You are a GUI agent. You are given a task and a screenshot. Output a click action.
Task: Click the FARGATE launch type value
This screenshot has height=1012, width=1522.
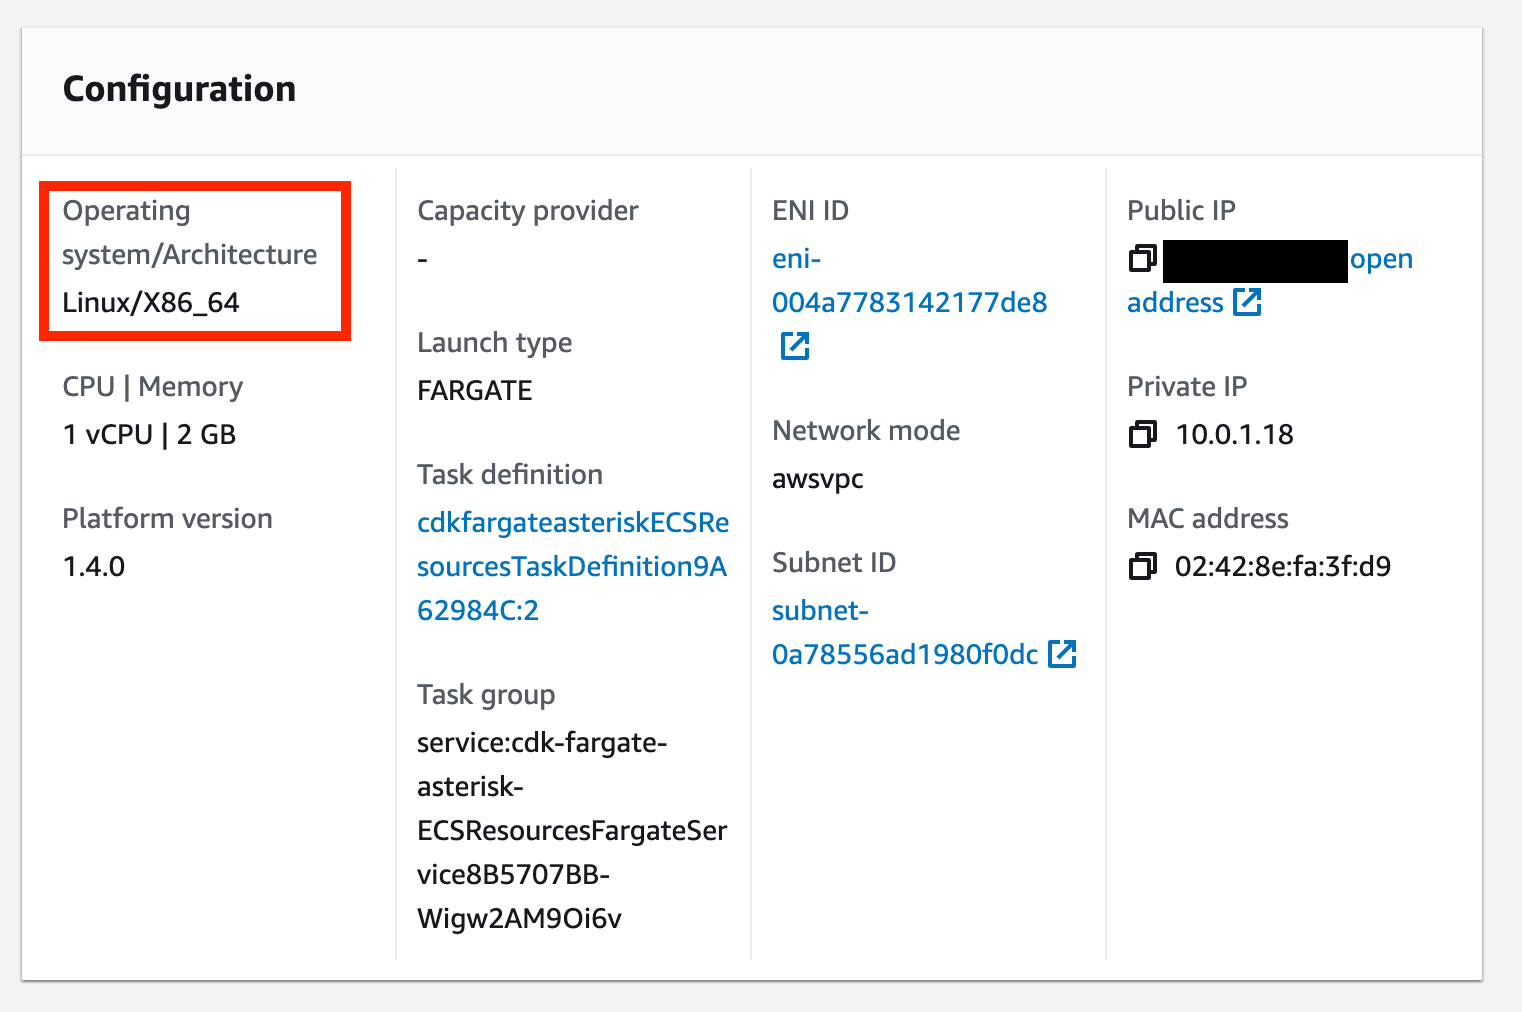click(x=474, y=391)
